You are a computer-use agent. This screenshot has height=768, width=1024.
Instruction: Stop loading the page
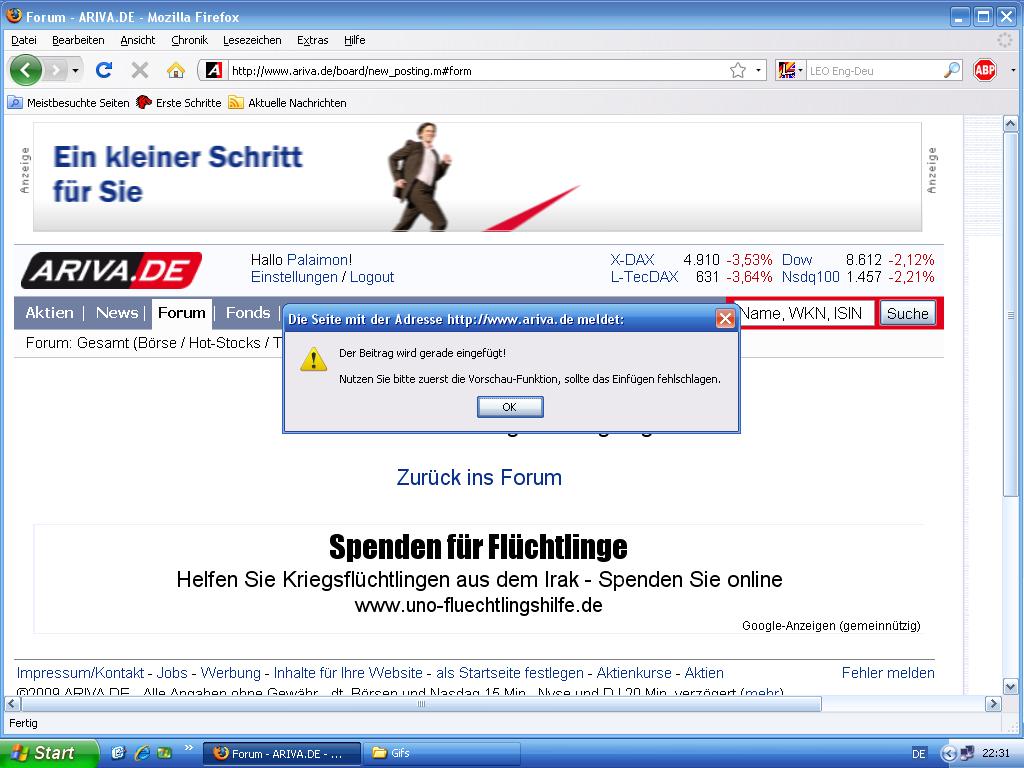(140, 70)
